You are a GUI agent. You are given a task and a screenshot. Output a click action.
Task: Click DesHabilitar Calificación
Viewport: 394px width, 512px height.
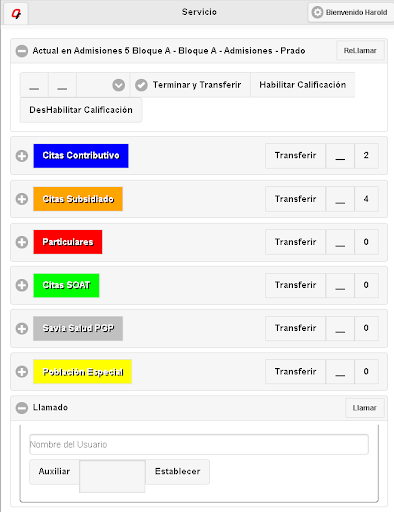81,110
